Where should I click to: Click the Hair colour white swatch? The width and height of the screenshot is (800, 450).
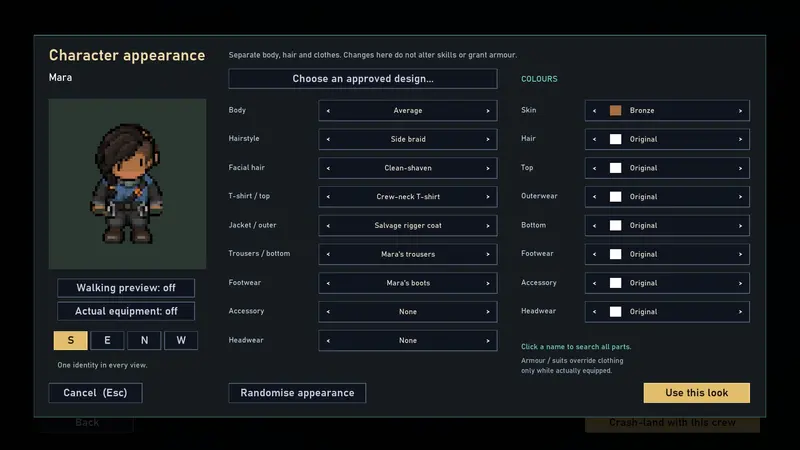[x=615, y=139]
